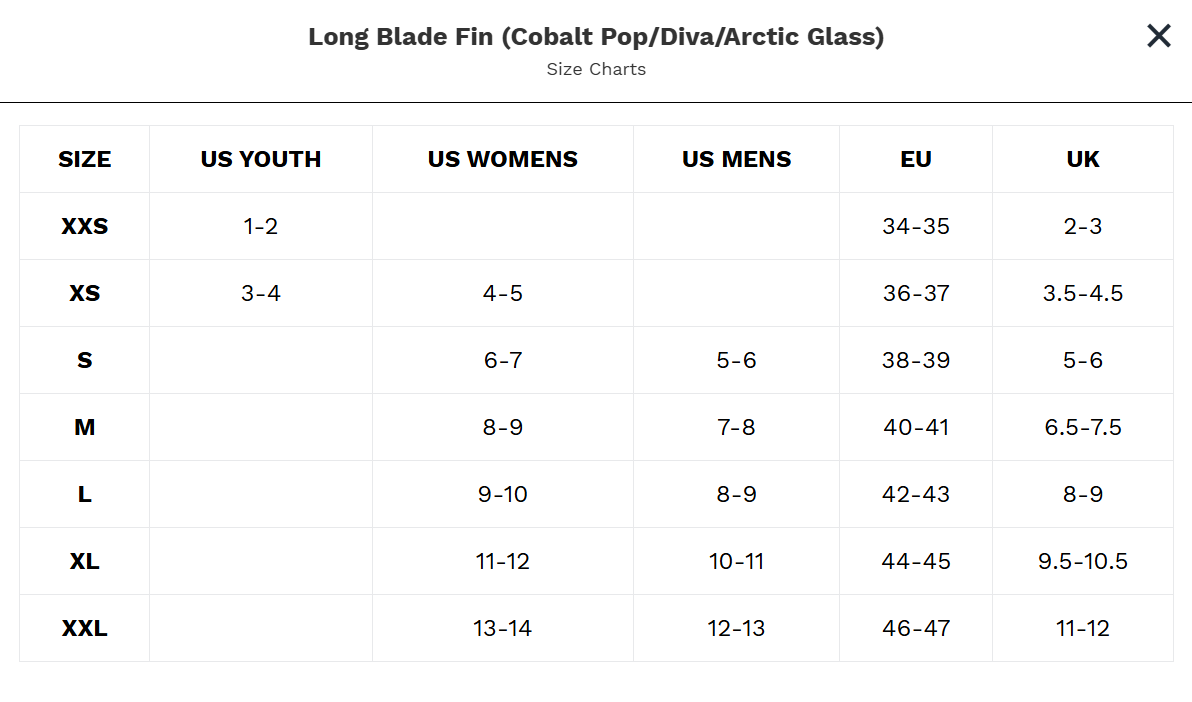Click the US Womens 4-5 cell
This screenshot has width=1192, height=702.
[503, 293]
